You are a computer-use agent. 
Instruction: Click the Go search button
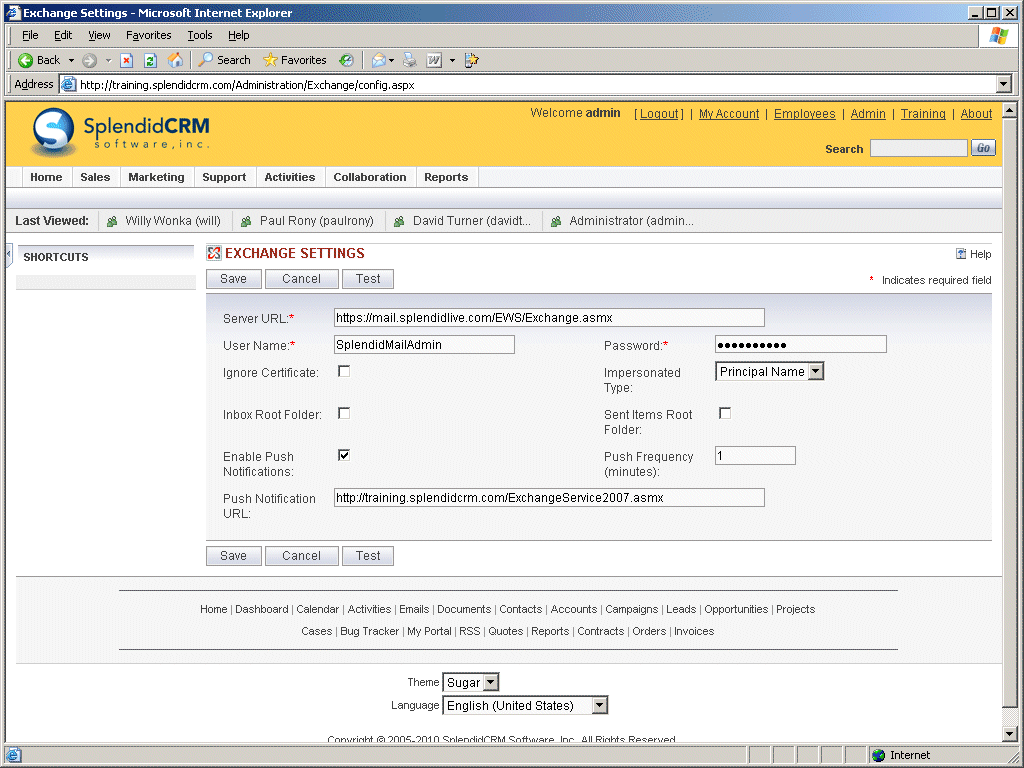(x=983, y=148)
